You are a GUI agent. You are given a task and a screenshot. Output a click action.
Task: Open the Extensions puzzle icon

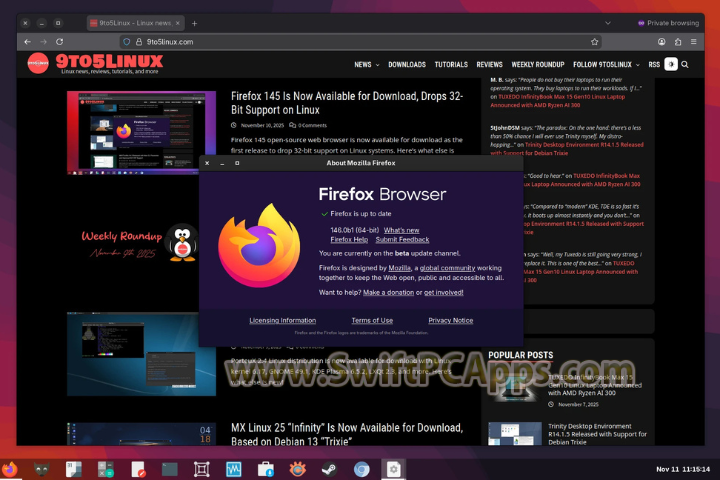coord(678,42)
